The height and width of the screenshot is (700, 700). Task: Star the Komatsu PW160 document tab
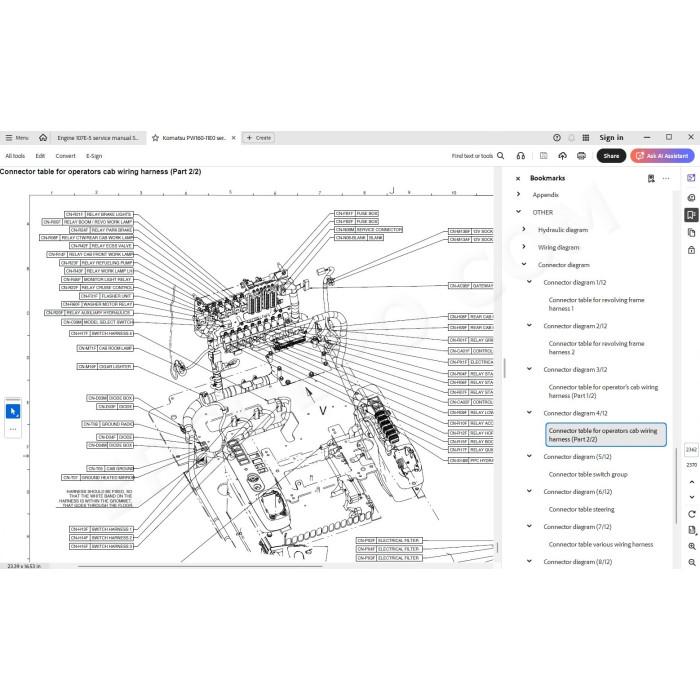coord(155,138)
